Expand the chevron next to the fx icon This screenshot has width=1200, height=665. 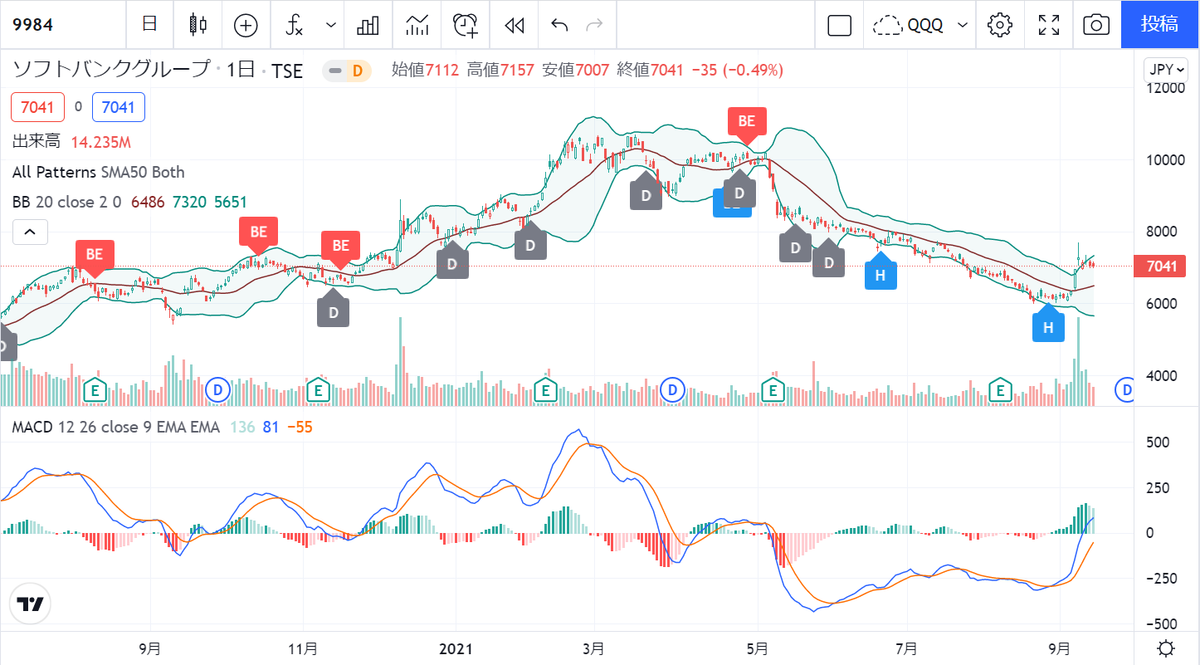(330, 24)
